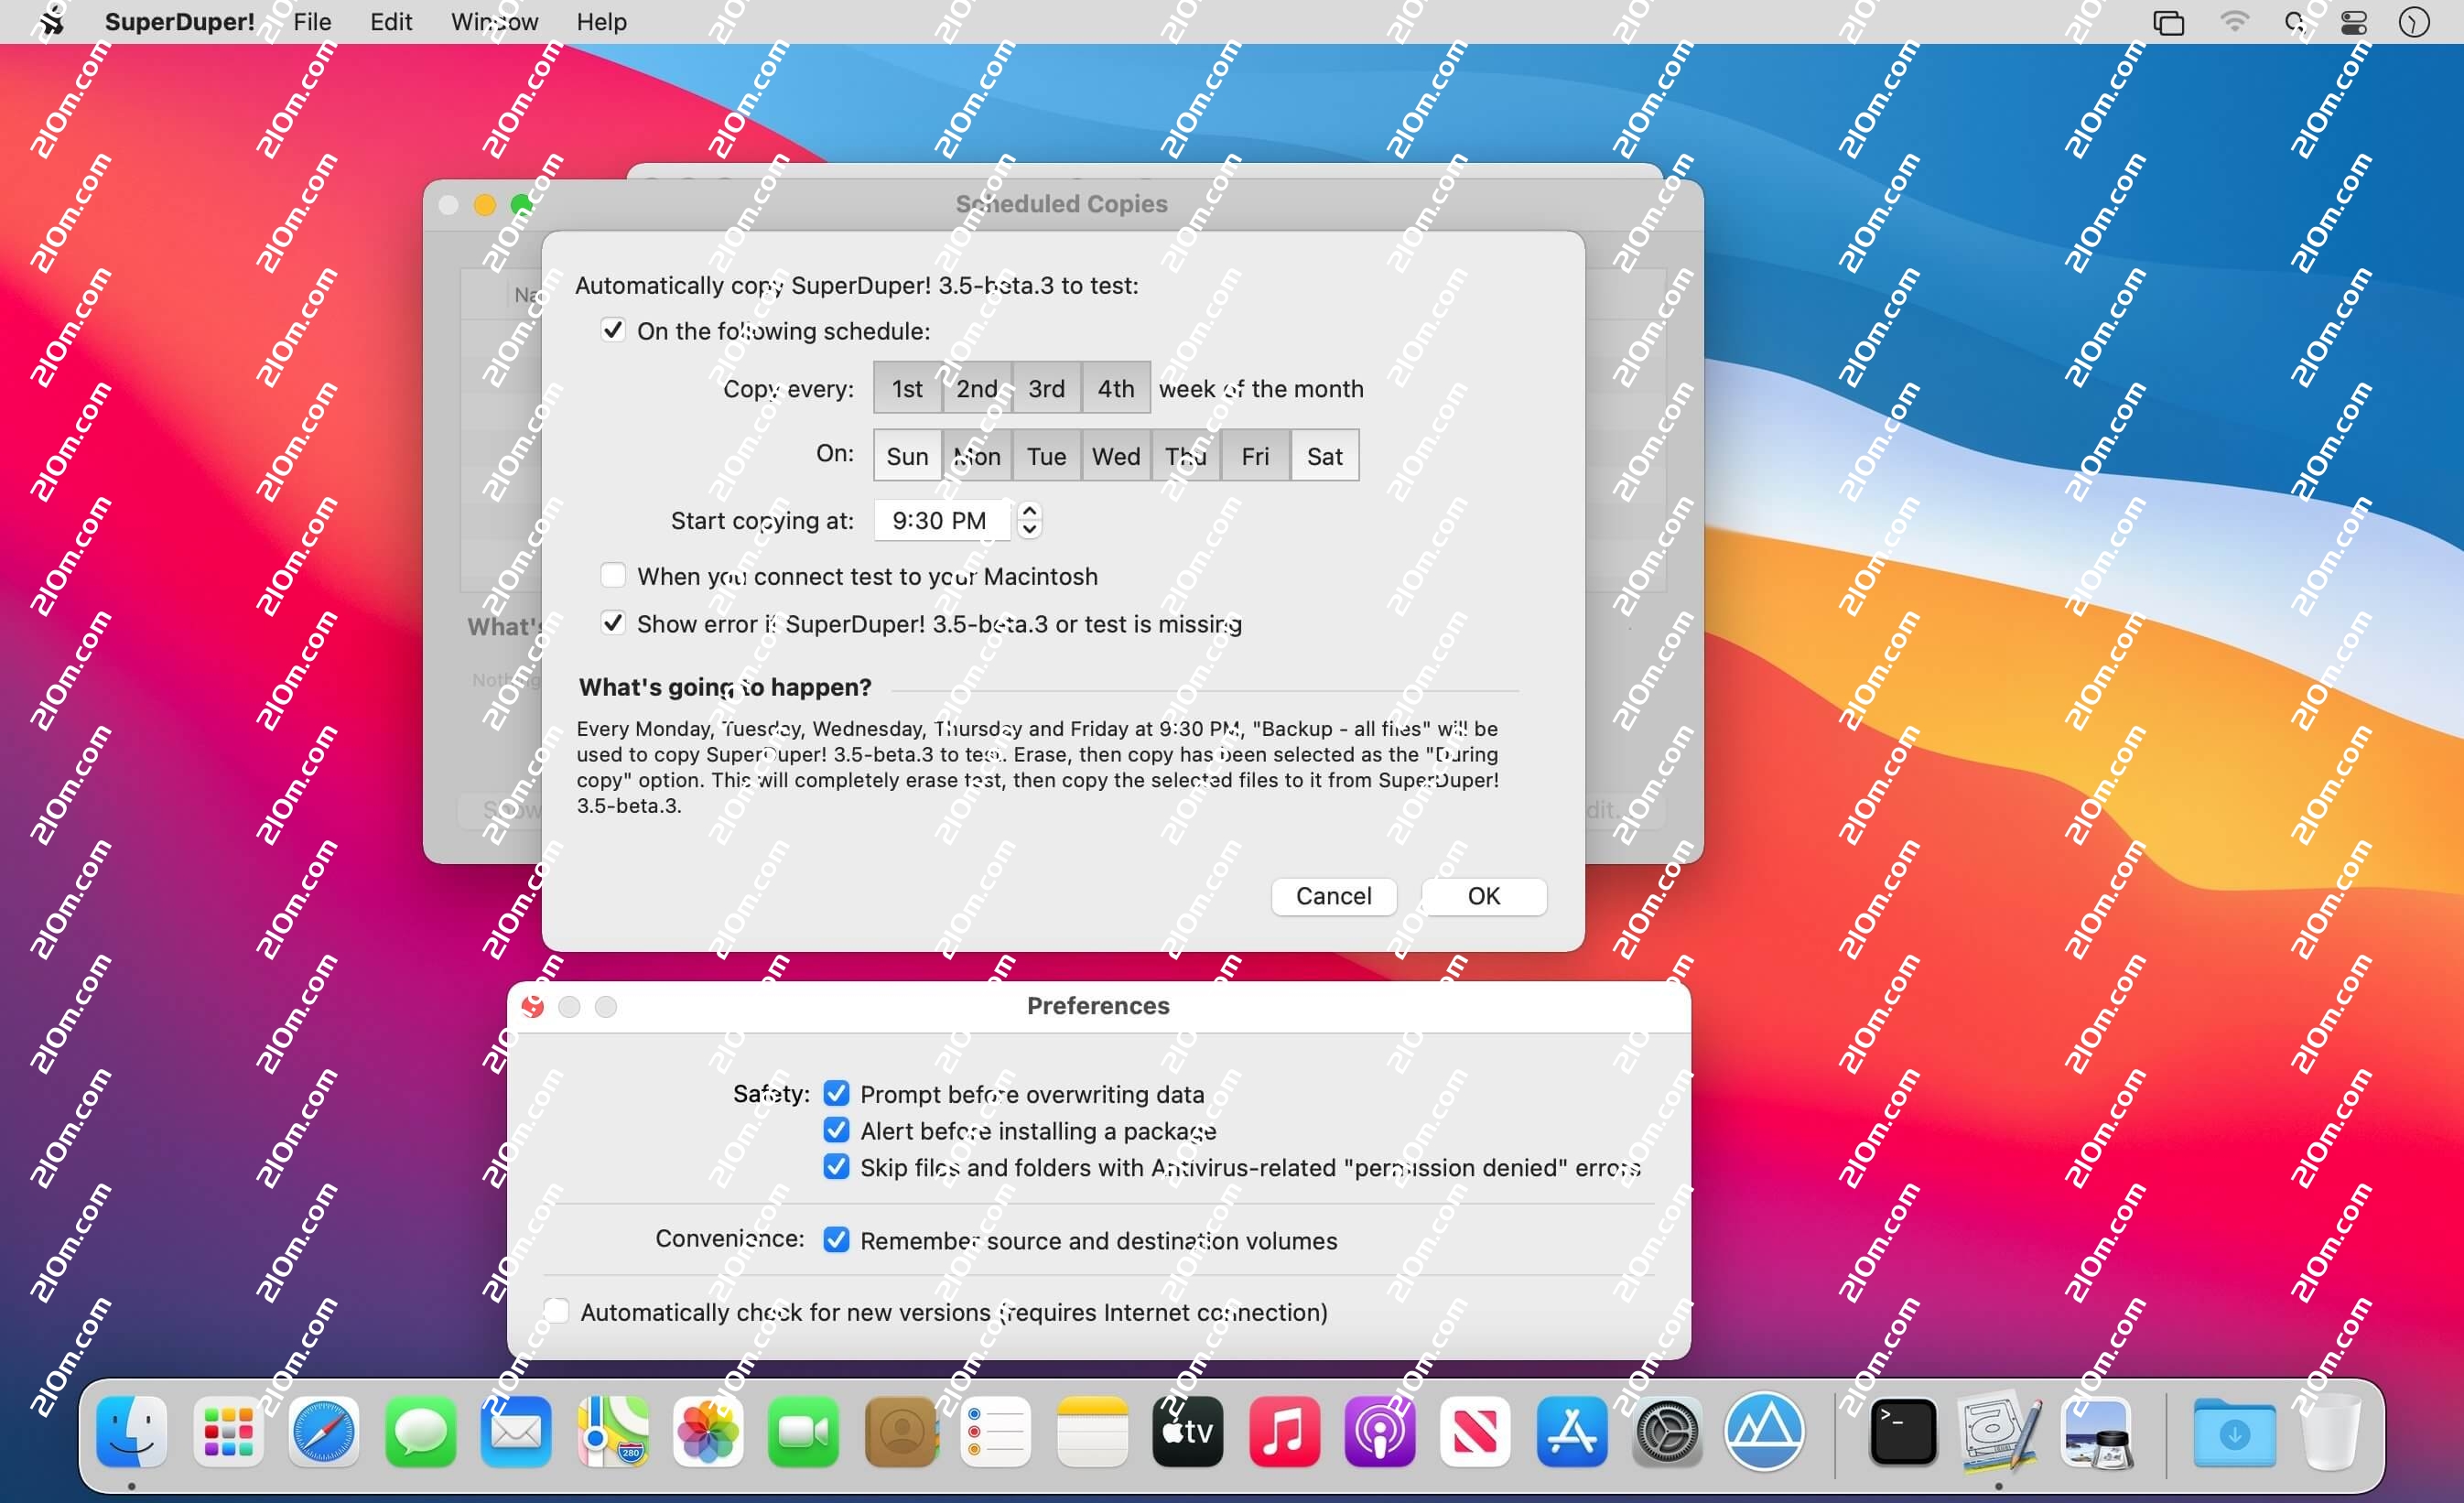Uncheck 'On the following schedule' checkbox
This screenshot has height=1503, width=2464.
pyautogui.click(x=613, y=330)
